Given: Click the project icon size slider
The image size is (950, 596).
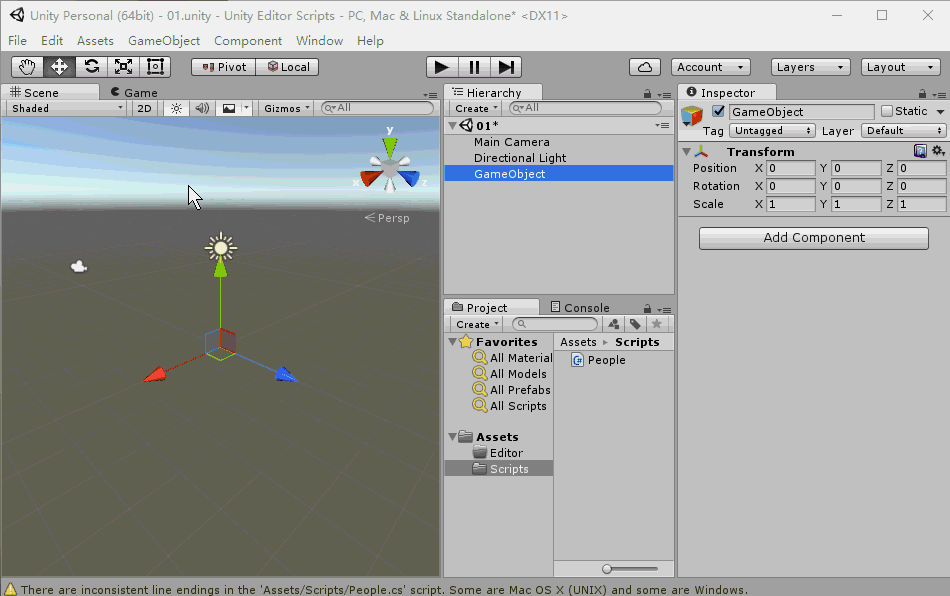Looking at the screenshot, I should pyautogui.click(x=607, y=569).
